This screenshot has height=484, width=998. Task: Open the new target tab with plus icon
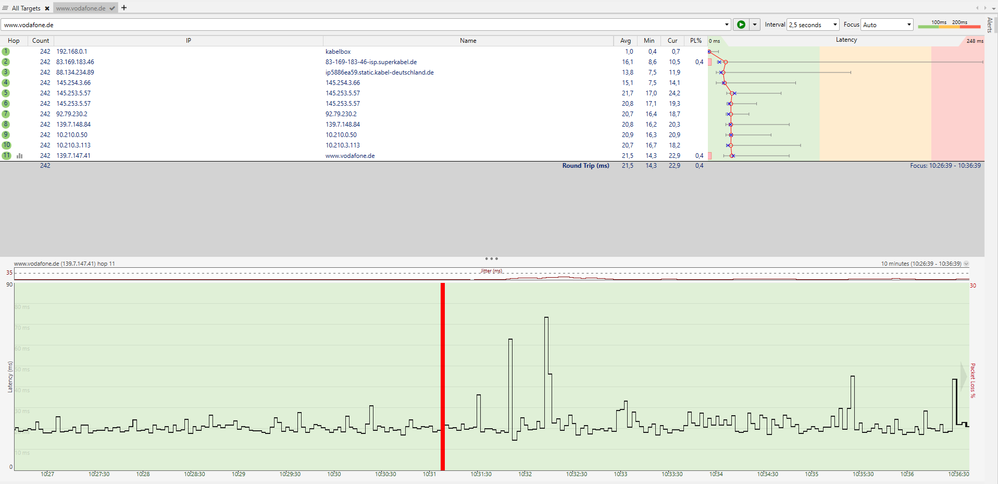click(124, 7)
